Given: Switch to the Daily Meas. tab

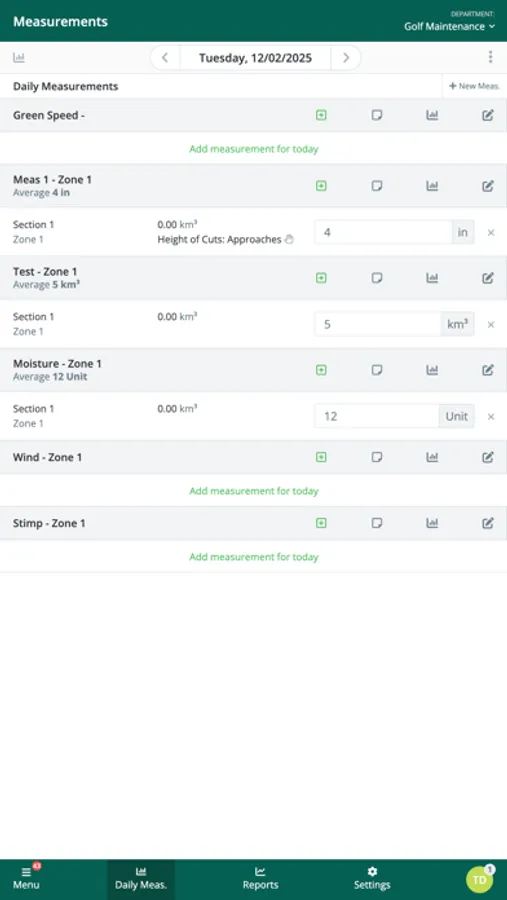Looking at the screenshot, I should (141, 879).
